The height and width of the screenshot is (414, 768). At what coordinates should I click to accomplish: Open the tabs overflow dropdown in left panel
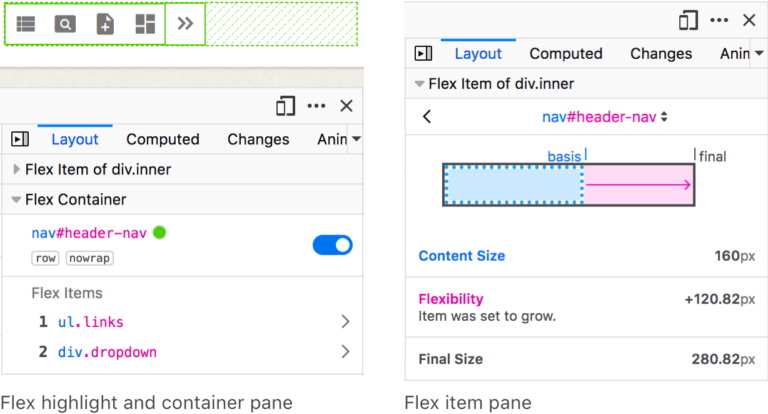[356, 140]
